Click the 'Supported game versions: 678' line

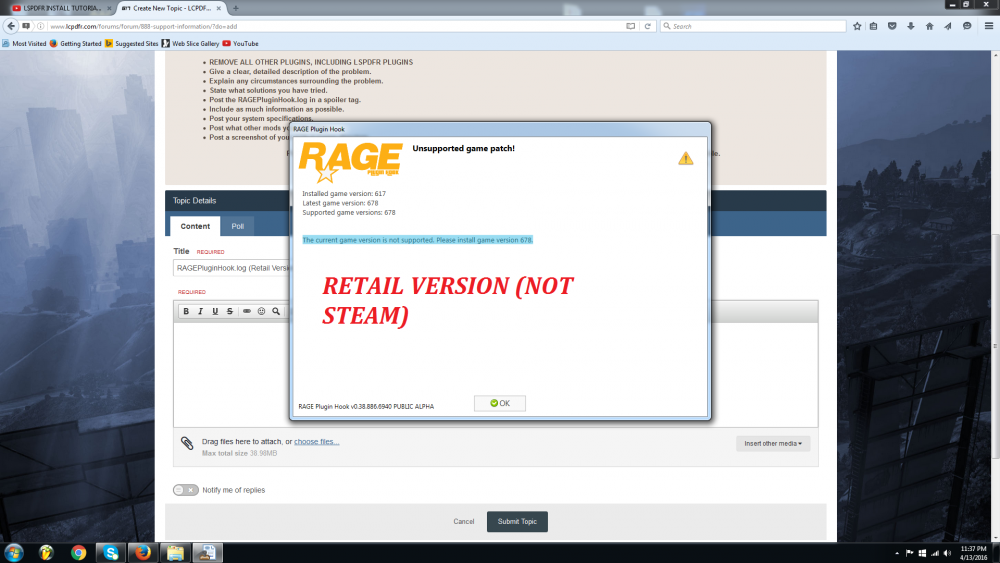[x=349, y=212]
